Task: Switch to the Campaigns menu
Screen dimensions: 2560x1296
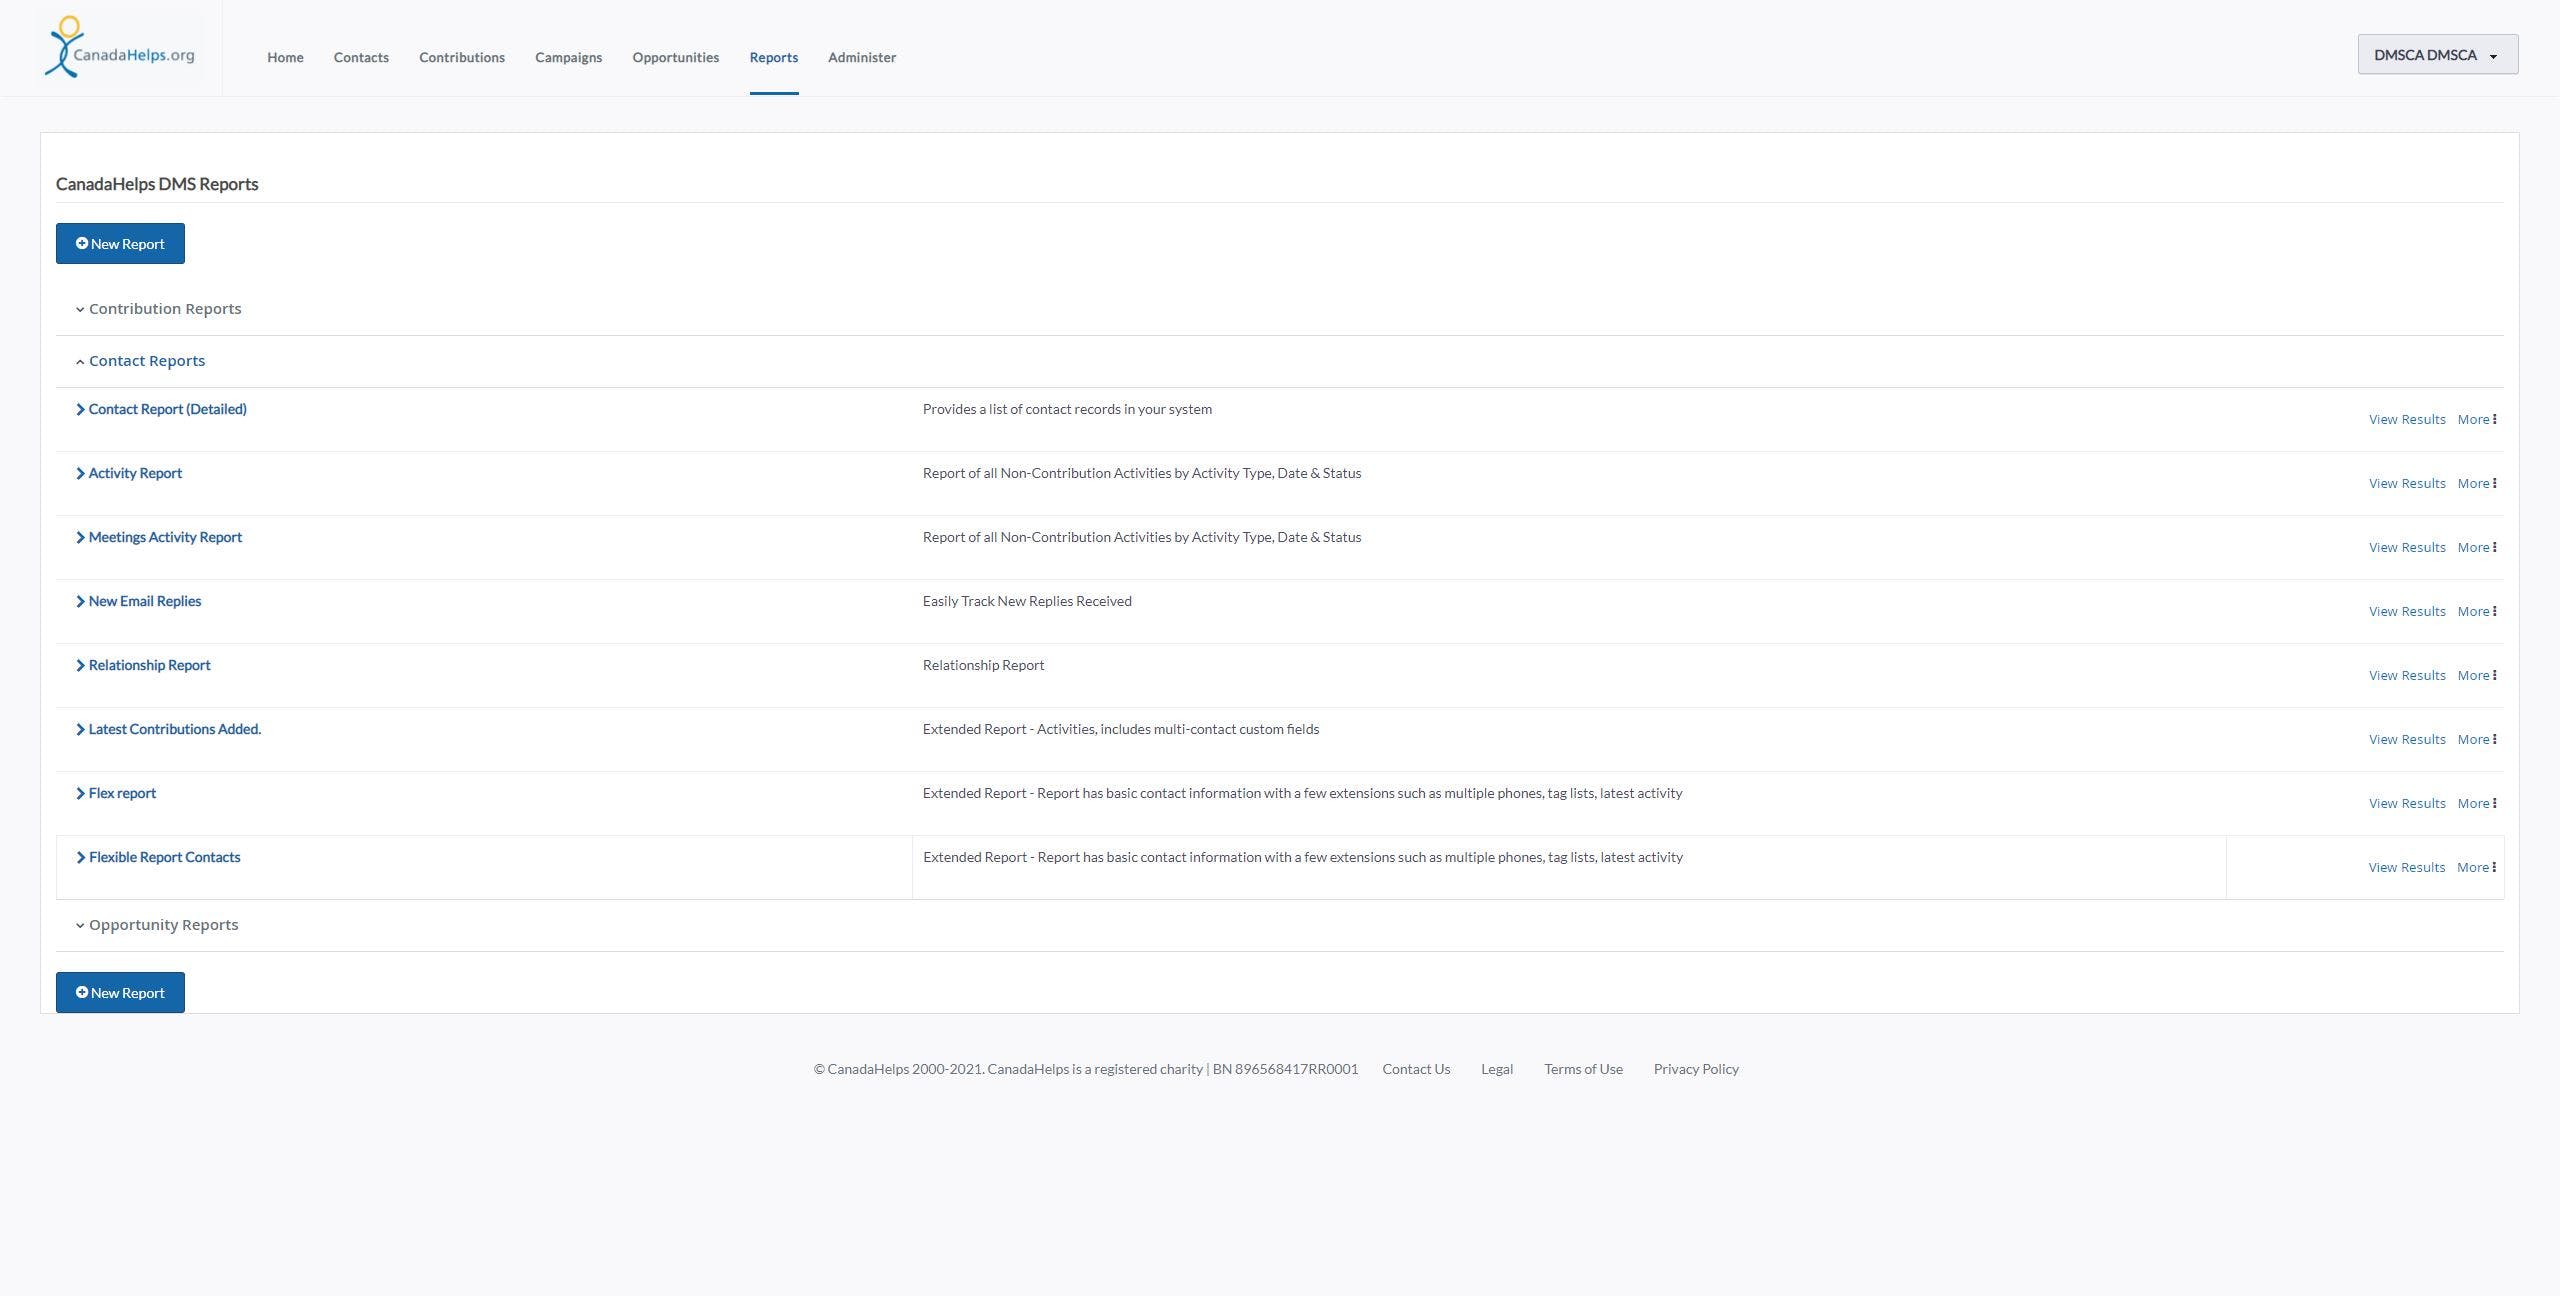Action: click(568, 57)
